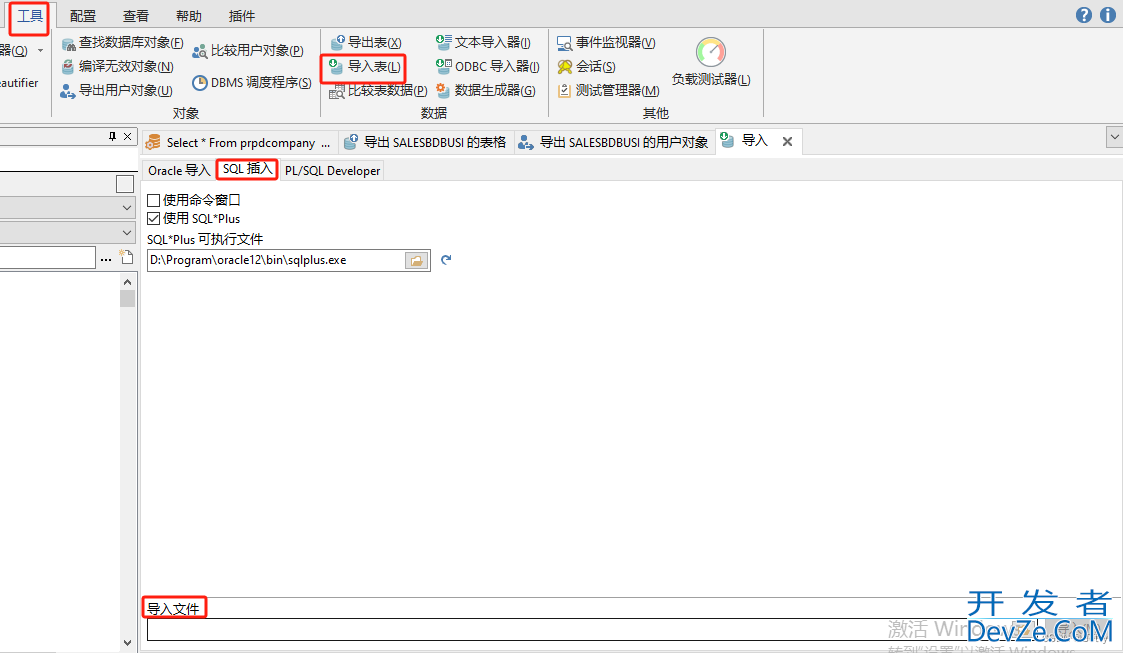The width and height of the screenshot is (1123, 653).
Task: Launch 负载测试器 gauge icon
Action: pos(710,52)
